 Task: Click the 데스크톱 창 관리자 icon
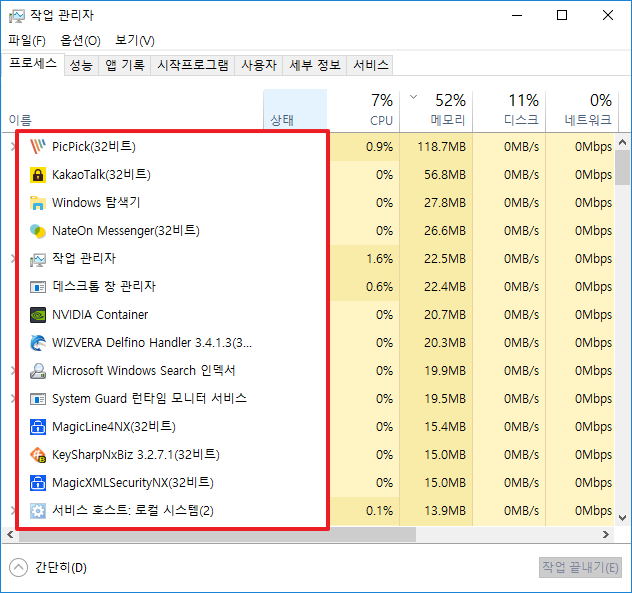click(37, 287)
